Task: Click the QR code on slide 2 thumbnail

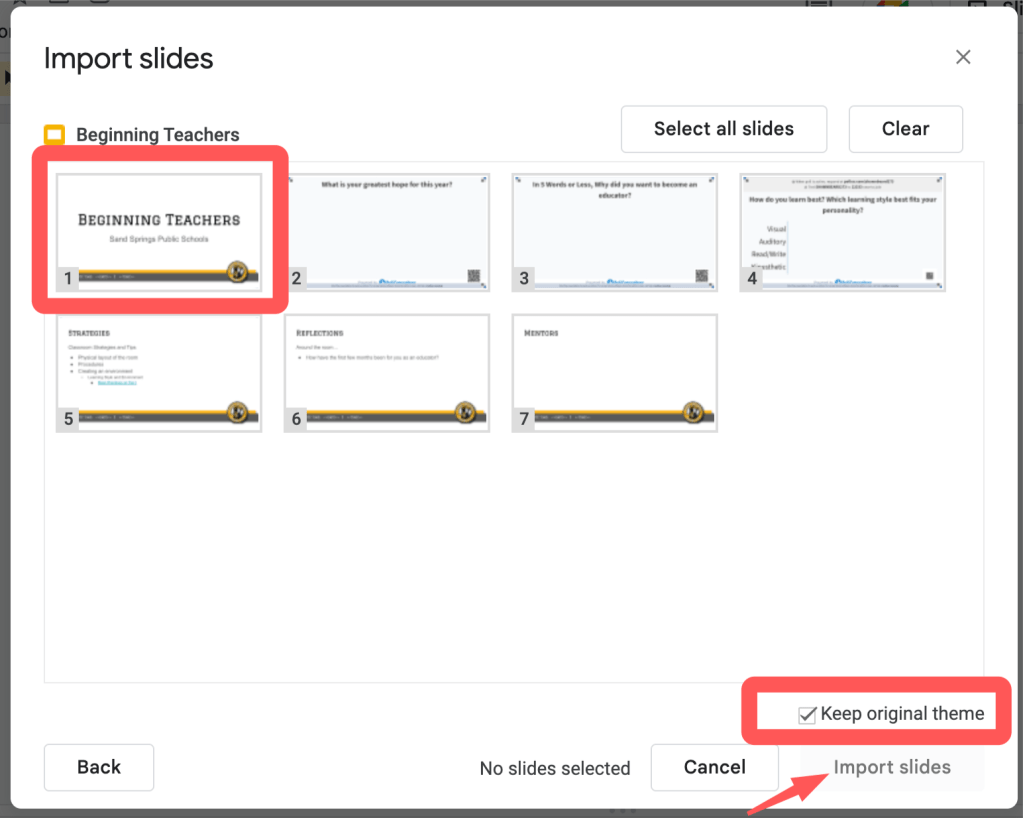Action: tap(474, 276)
